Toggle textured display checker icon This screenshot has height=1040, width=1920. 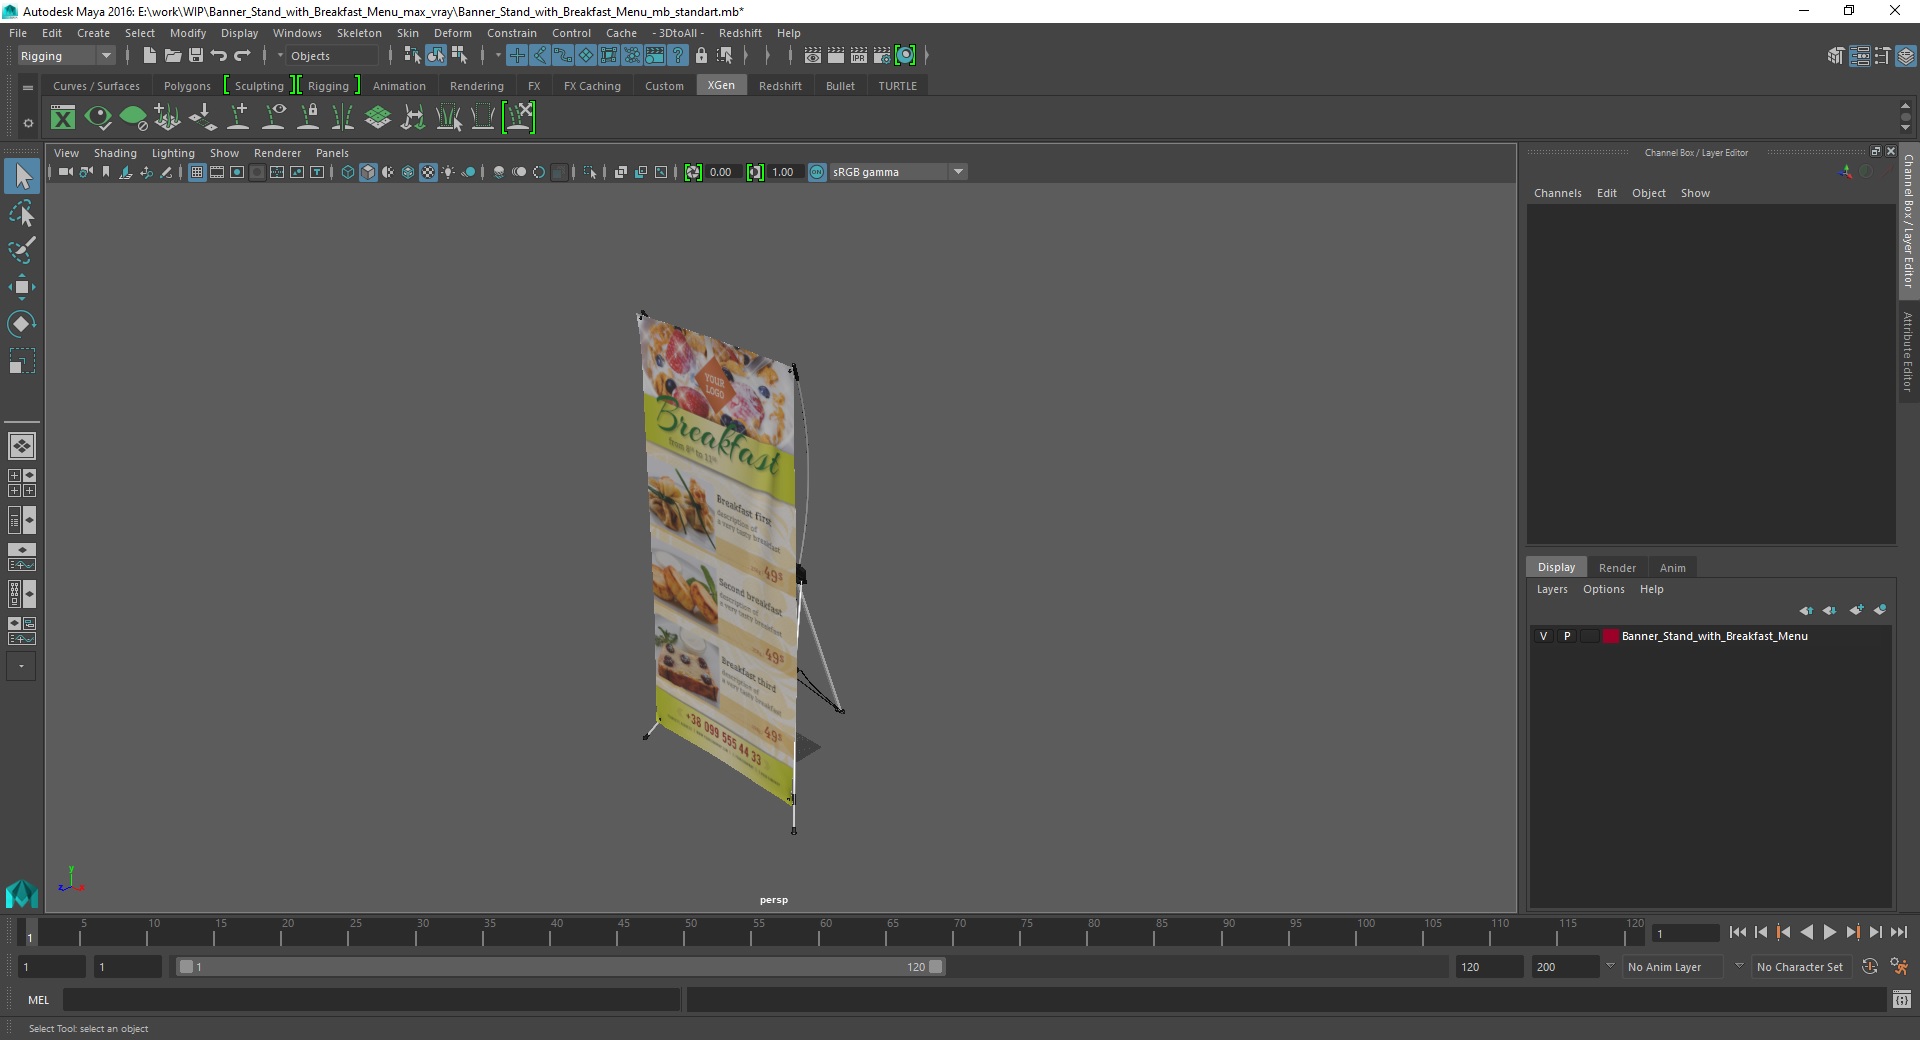(x=428, y=172)
